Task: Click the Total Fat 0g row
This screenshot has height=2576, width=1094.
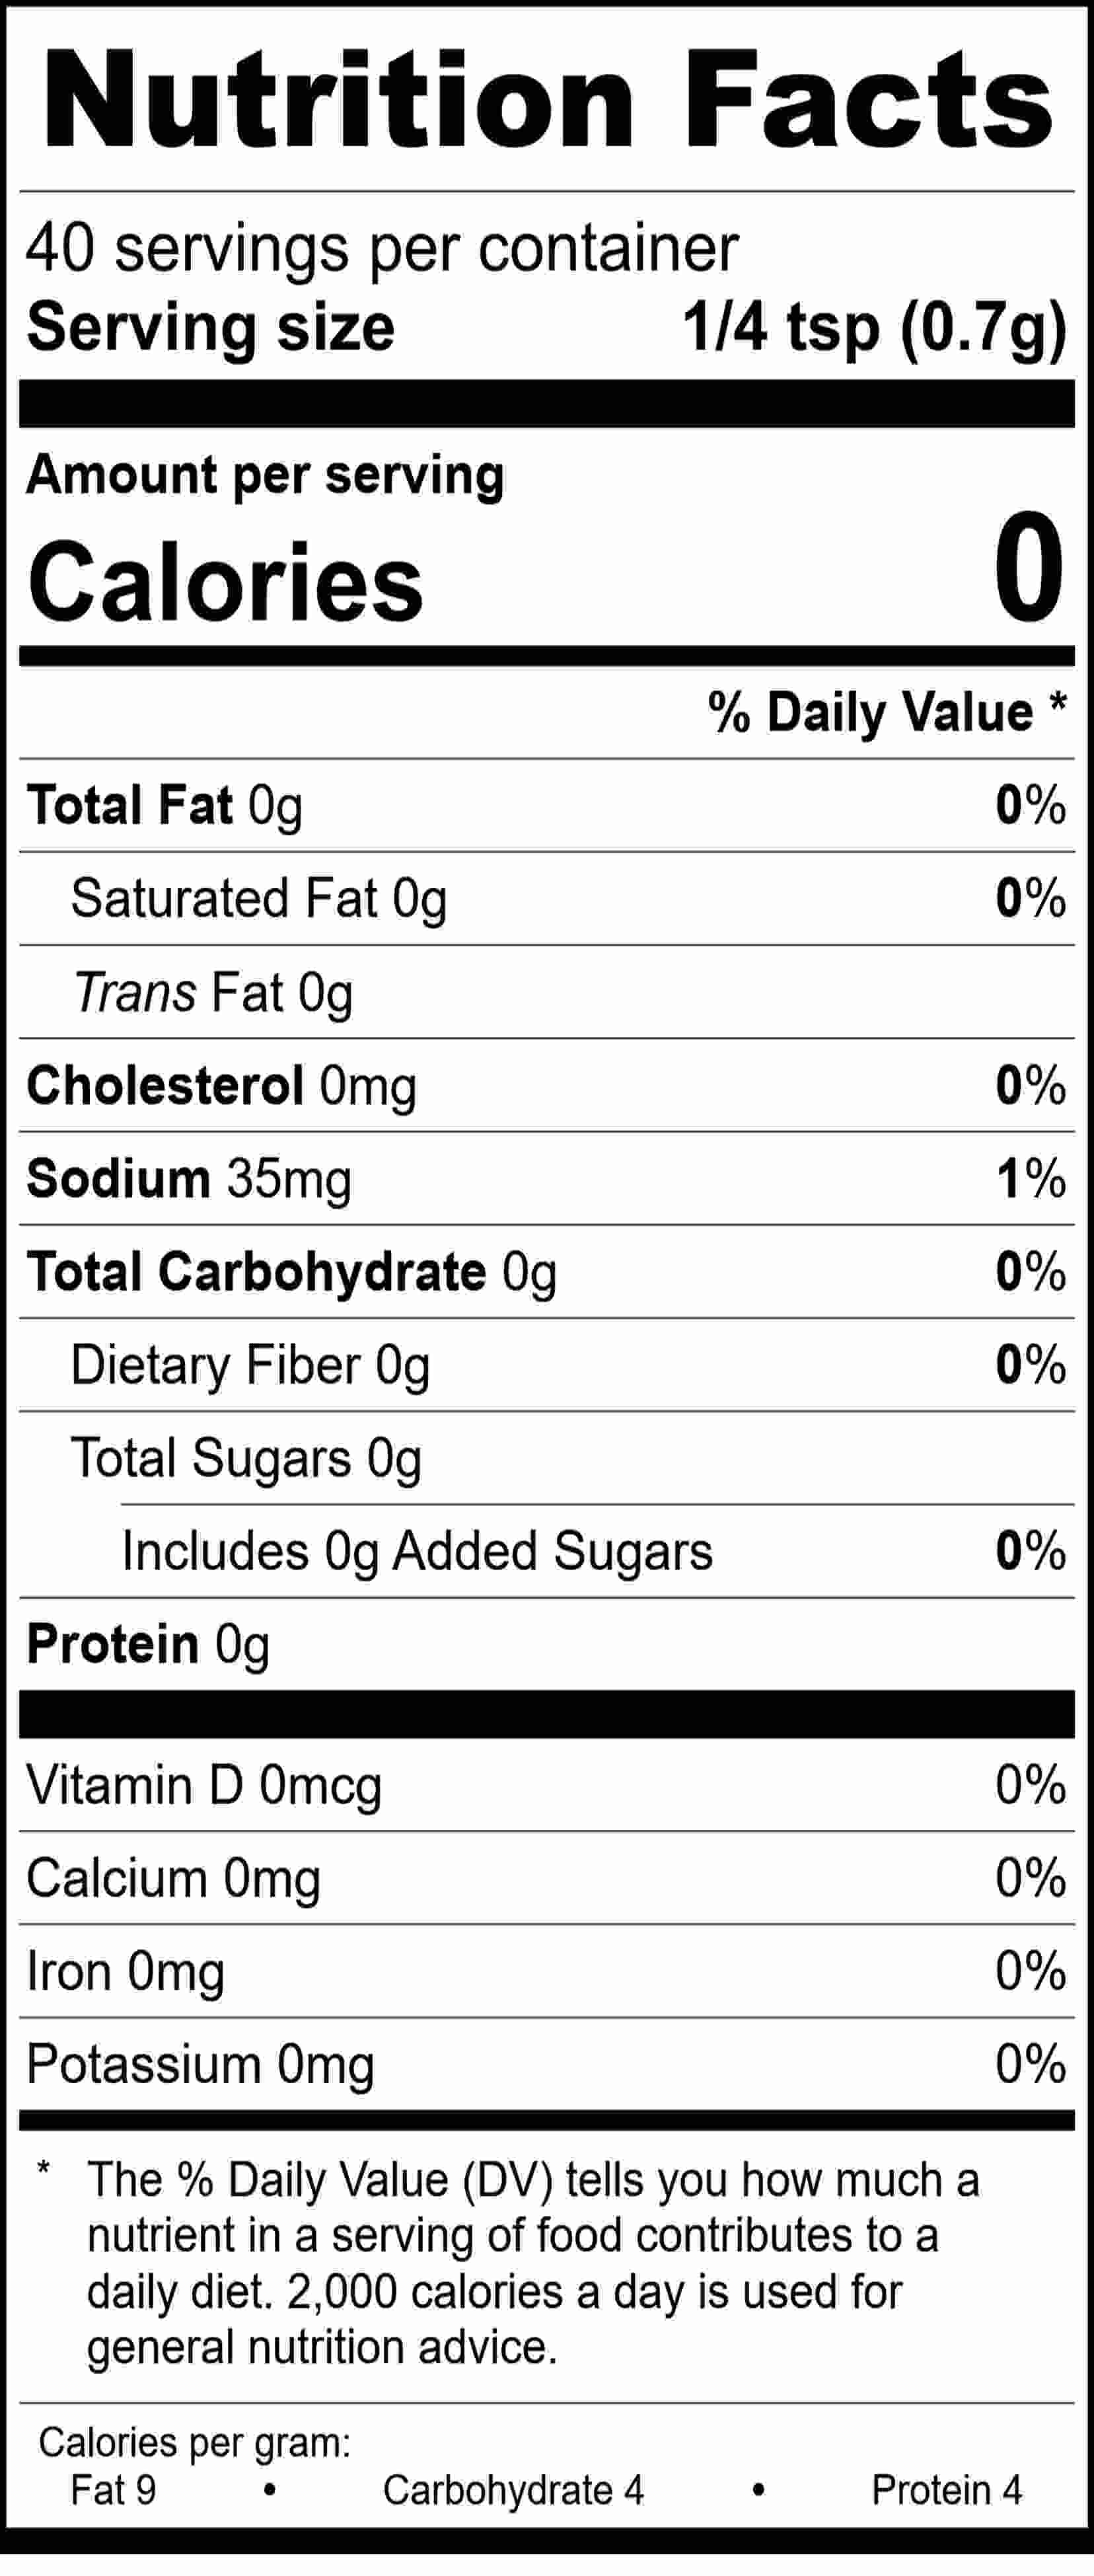Action: click(165, 805)
